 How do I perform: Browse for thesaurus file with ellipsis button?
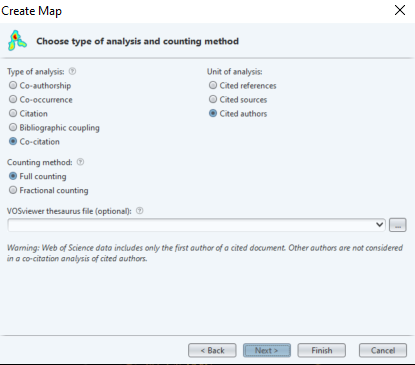398,225
